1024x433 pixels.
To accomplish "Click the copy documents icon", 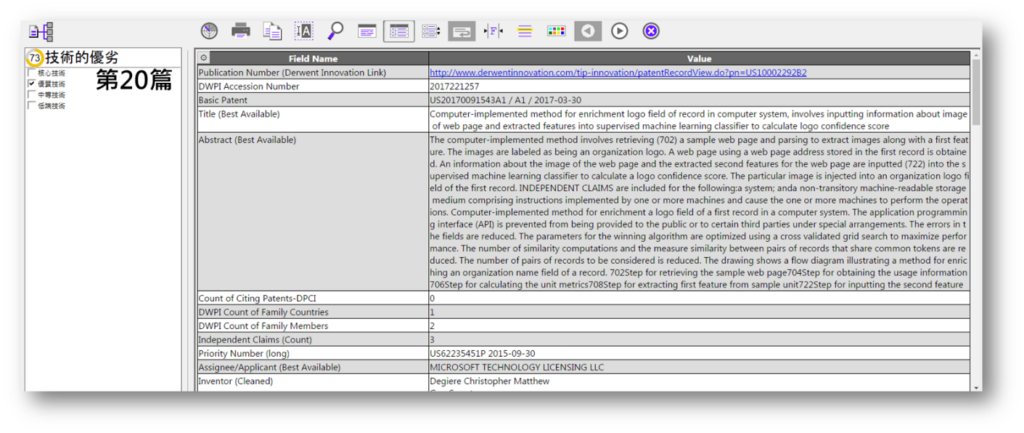I will (272, 31).
